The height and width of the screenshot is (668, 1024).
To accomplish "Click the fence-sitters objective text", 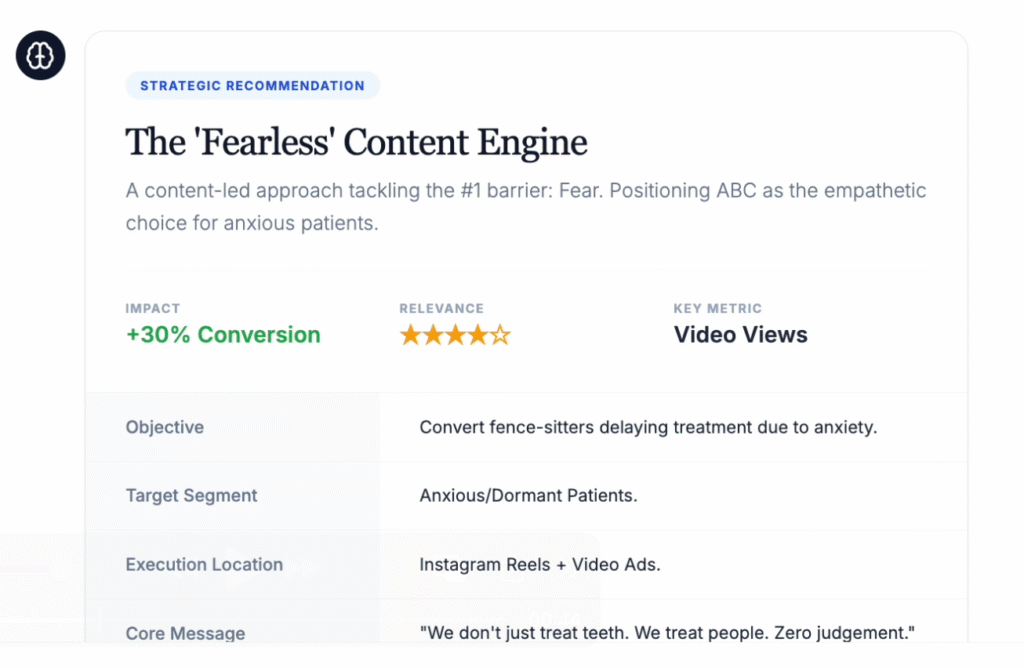I will [x=647, y=427].
